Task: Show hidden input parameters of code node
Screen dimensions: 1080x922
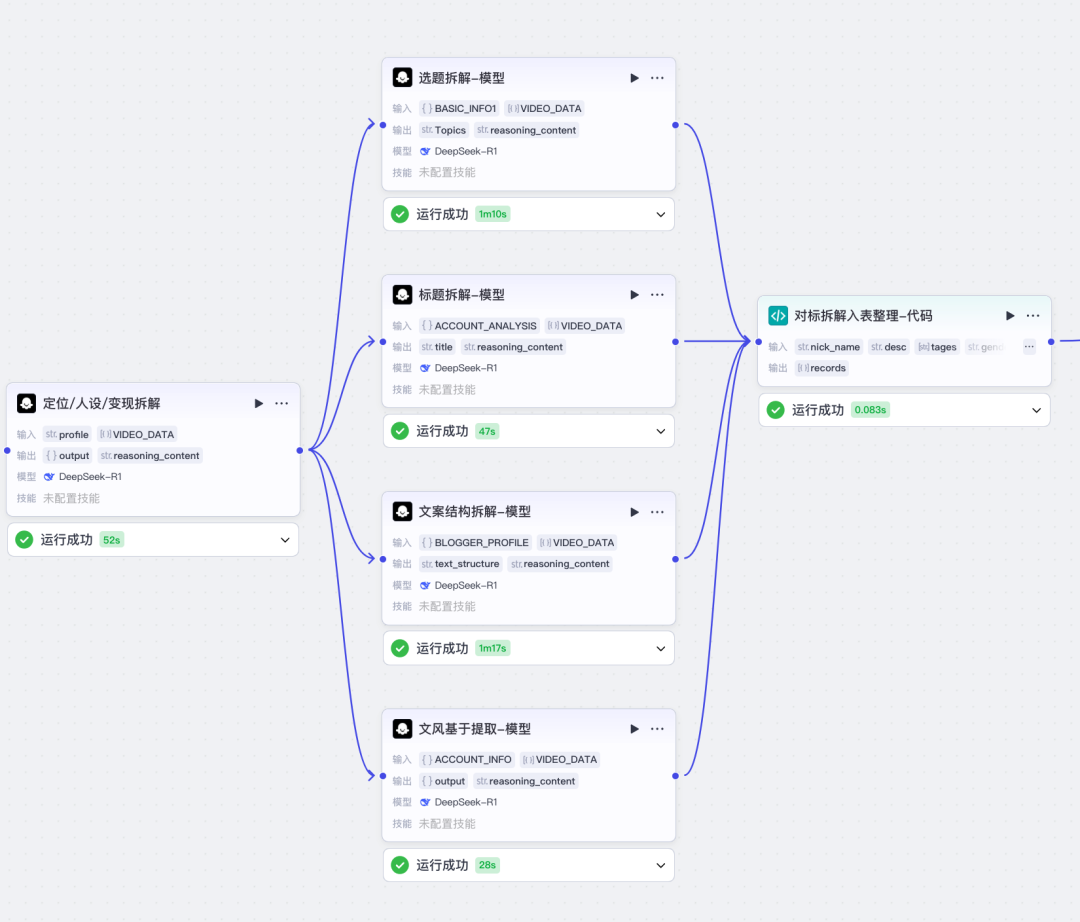Action: (1029, 347)
